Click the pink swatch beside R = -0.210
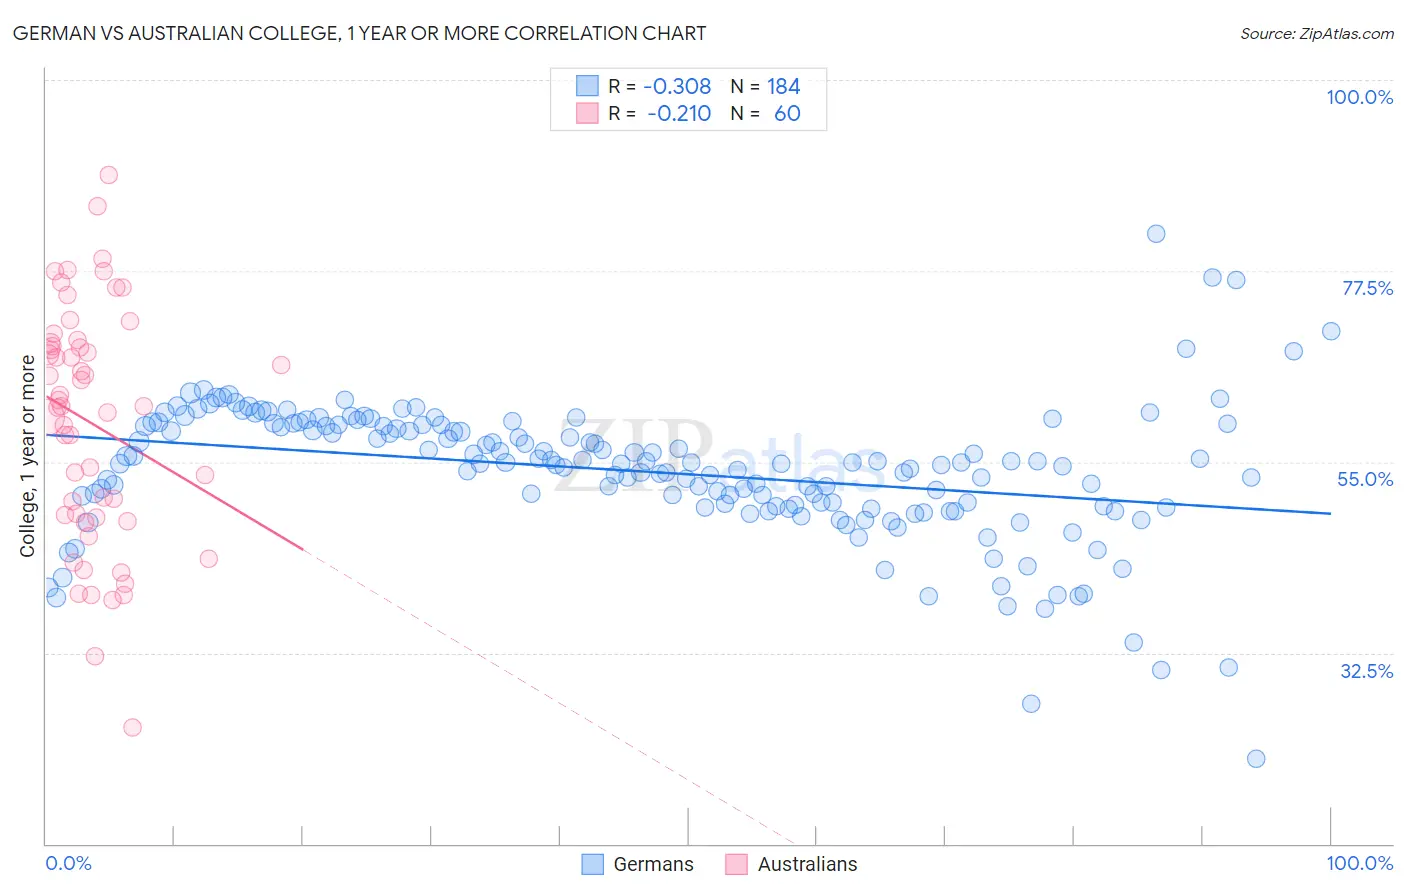This screenshot has width=1406, height=892. pyautogui.click(x=587, y=113)
